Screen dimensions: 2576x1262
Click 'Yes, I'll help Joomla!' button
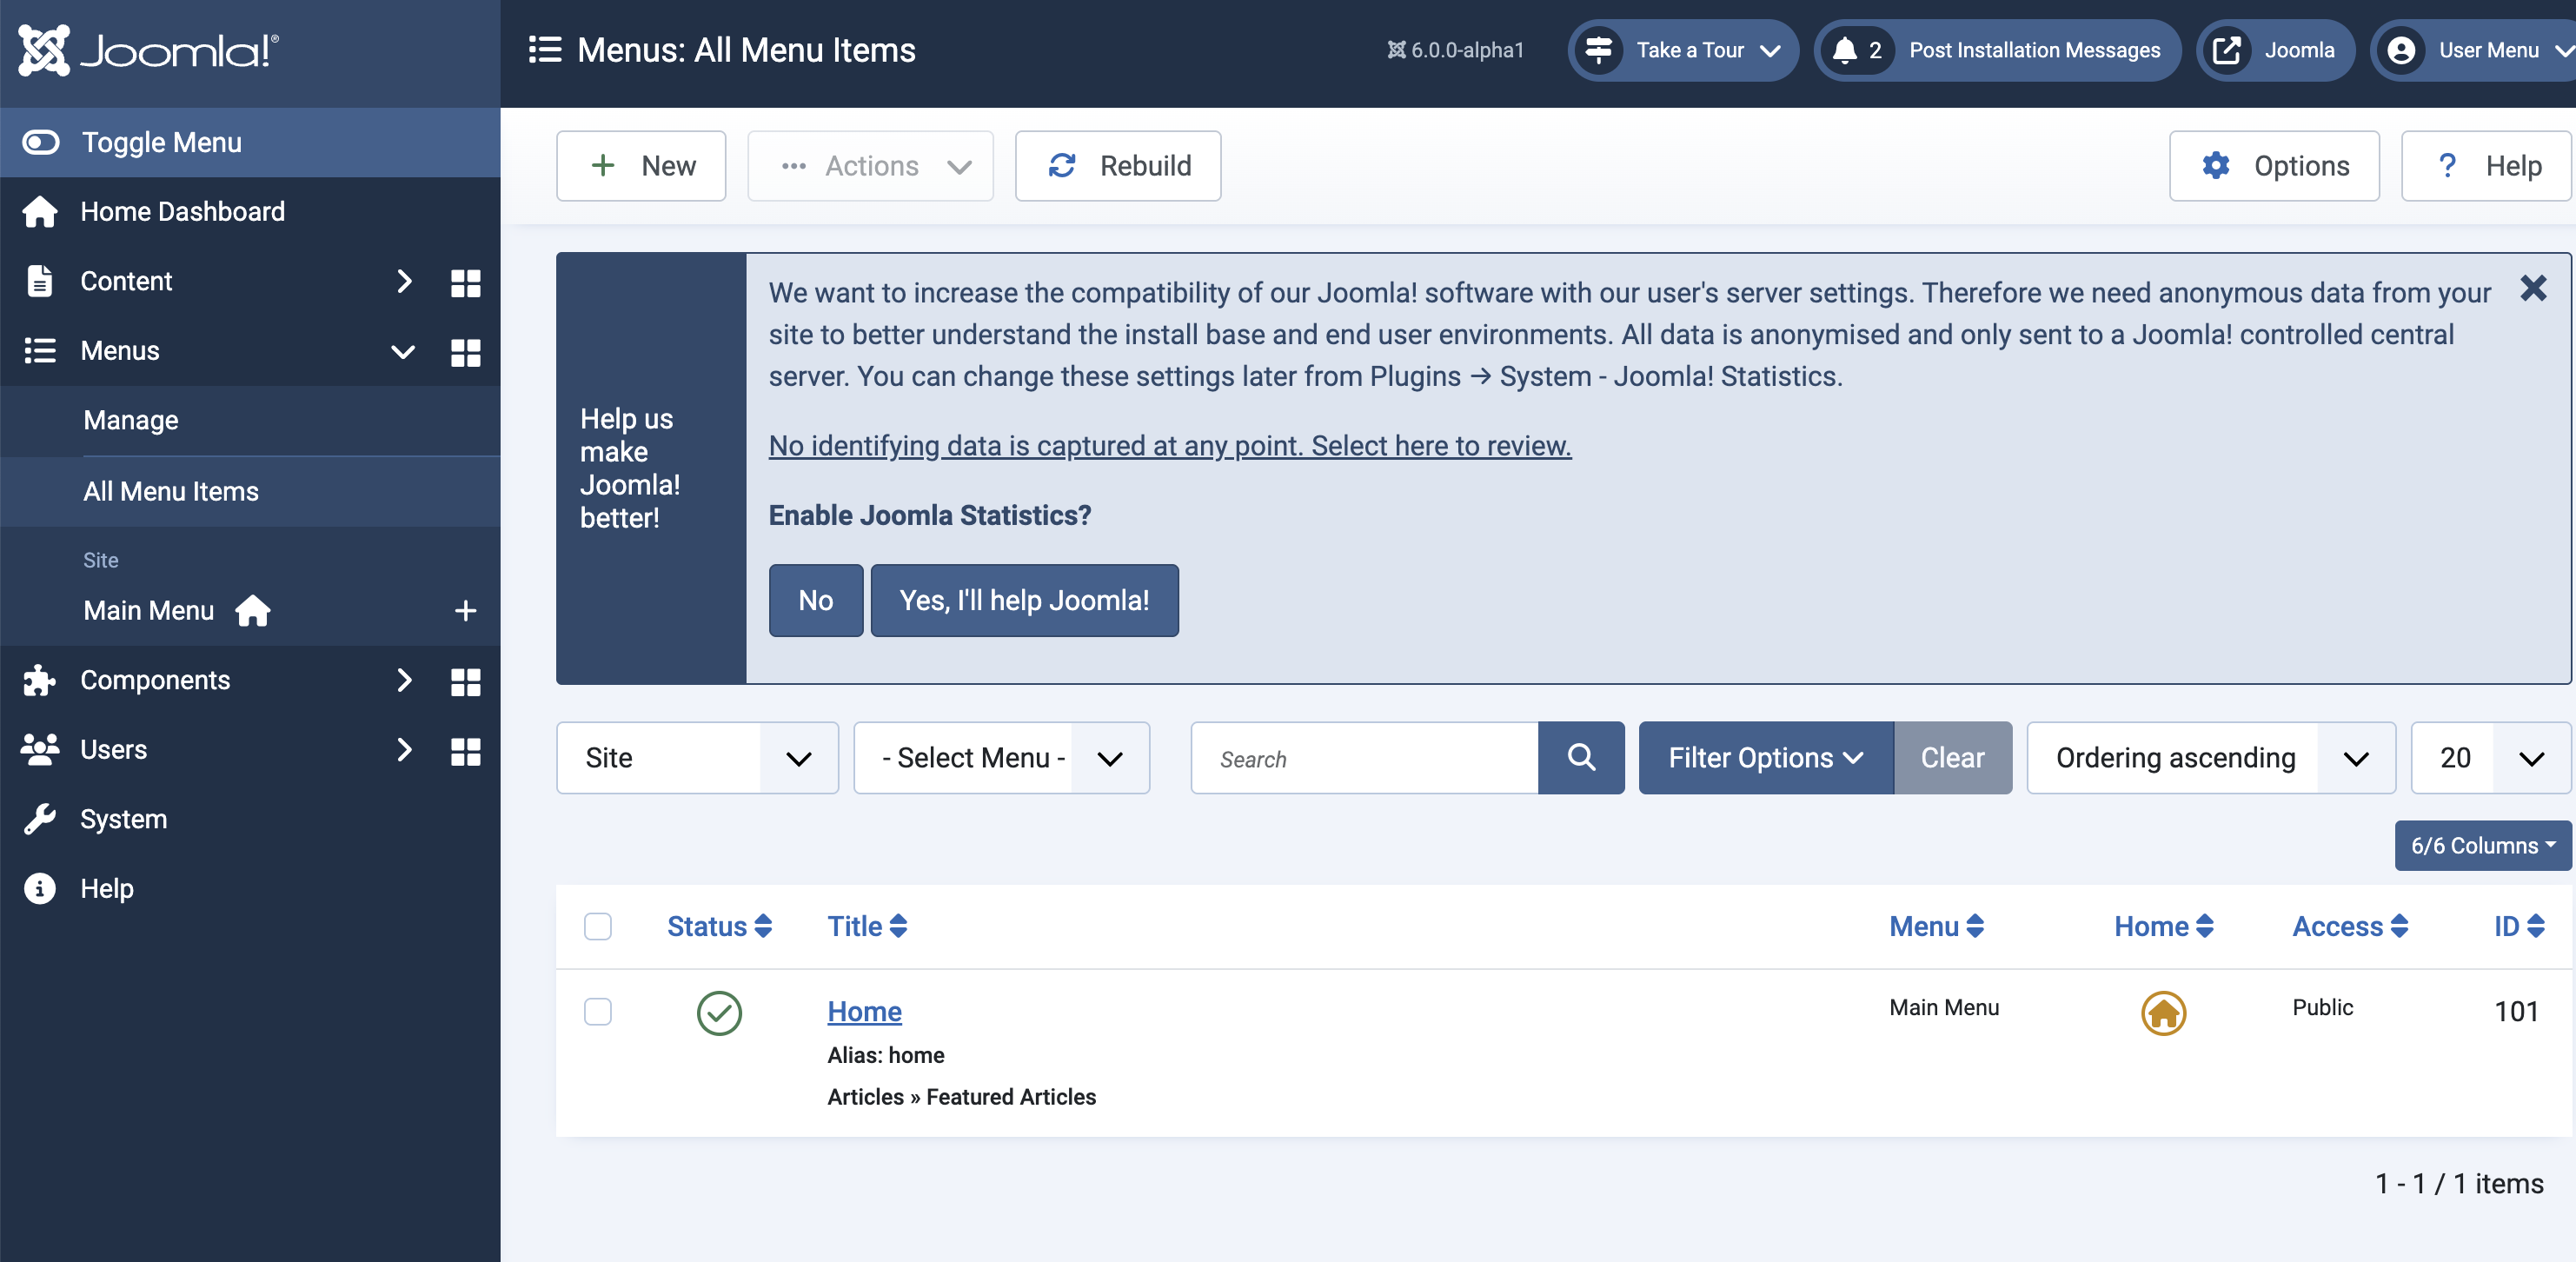coord(1024,600)
